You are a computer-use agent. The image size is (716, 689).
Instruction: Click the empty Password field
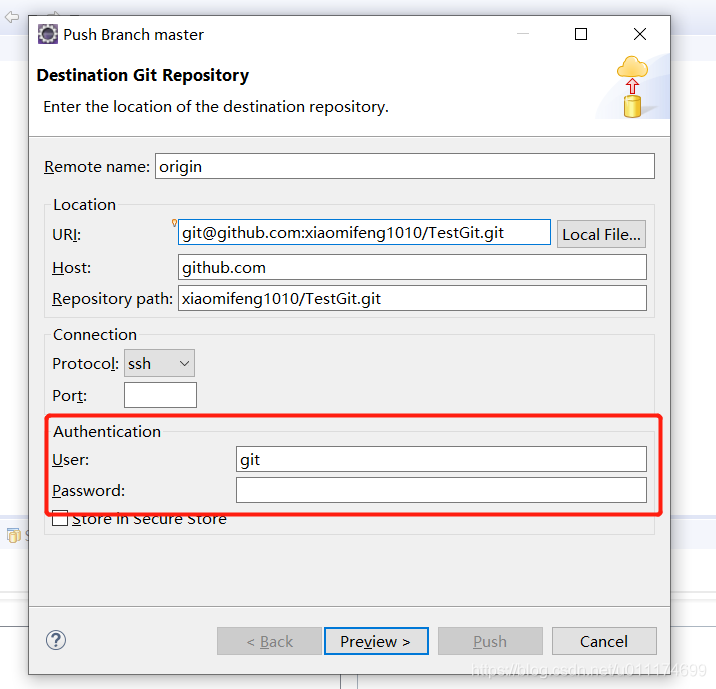pos(441,490)
